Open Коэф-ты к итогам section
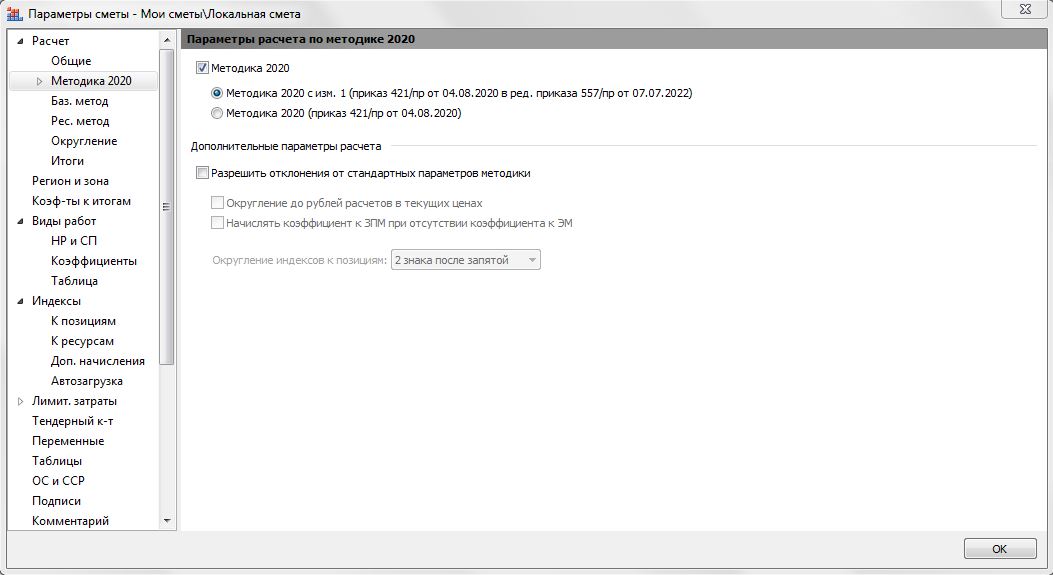This screenshot has height=575, width=1053. pyautogui.click(x=81, y=201)
